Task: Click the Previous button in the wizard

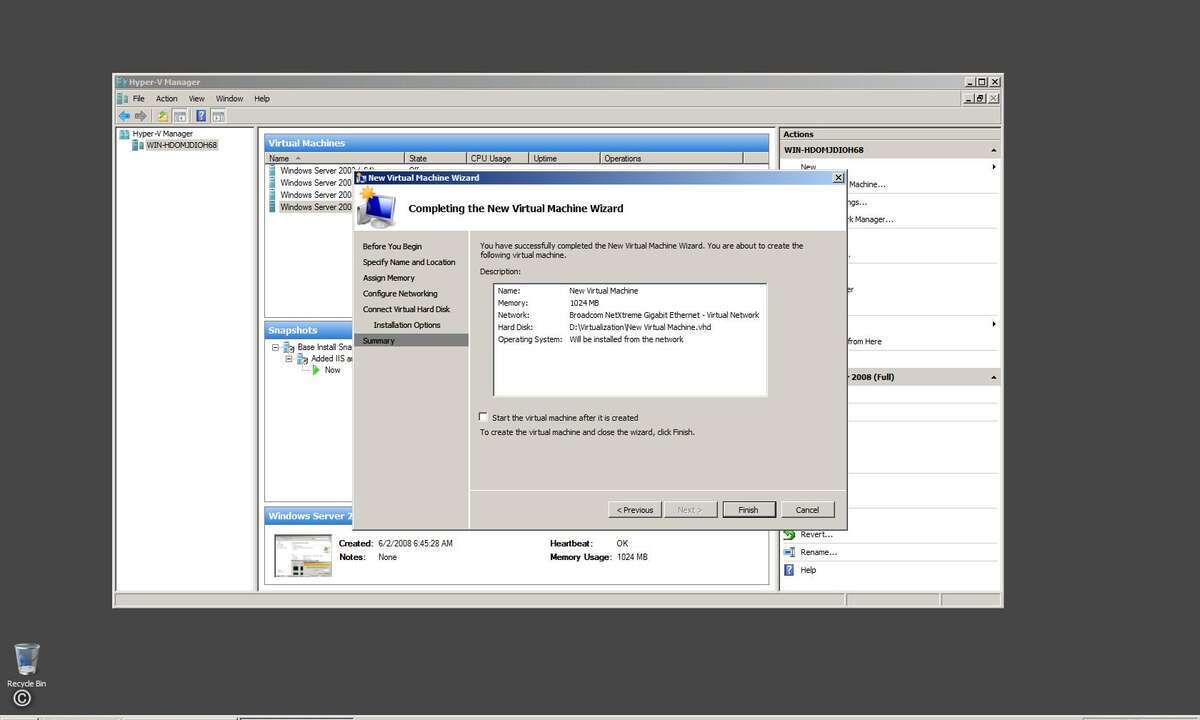Action: pos(635,510)
